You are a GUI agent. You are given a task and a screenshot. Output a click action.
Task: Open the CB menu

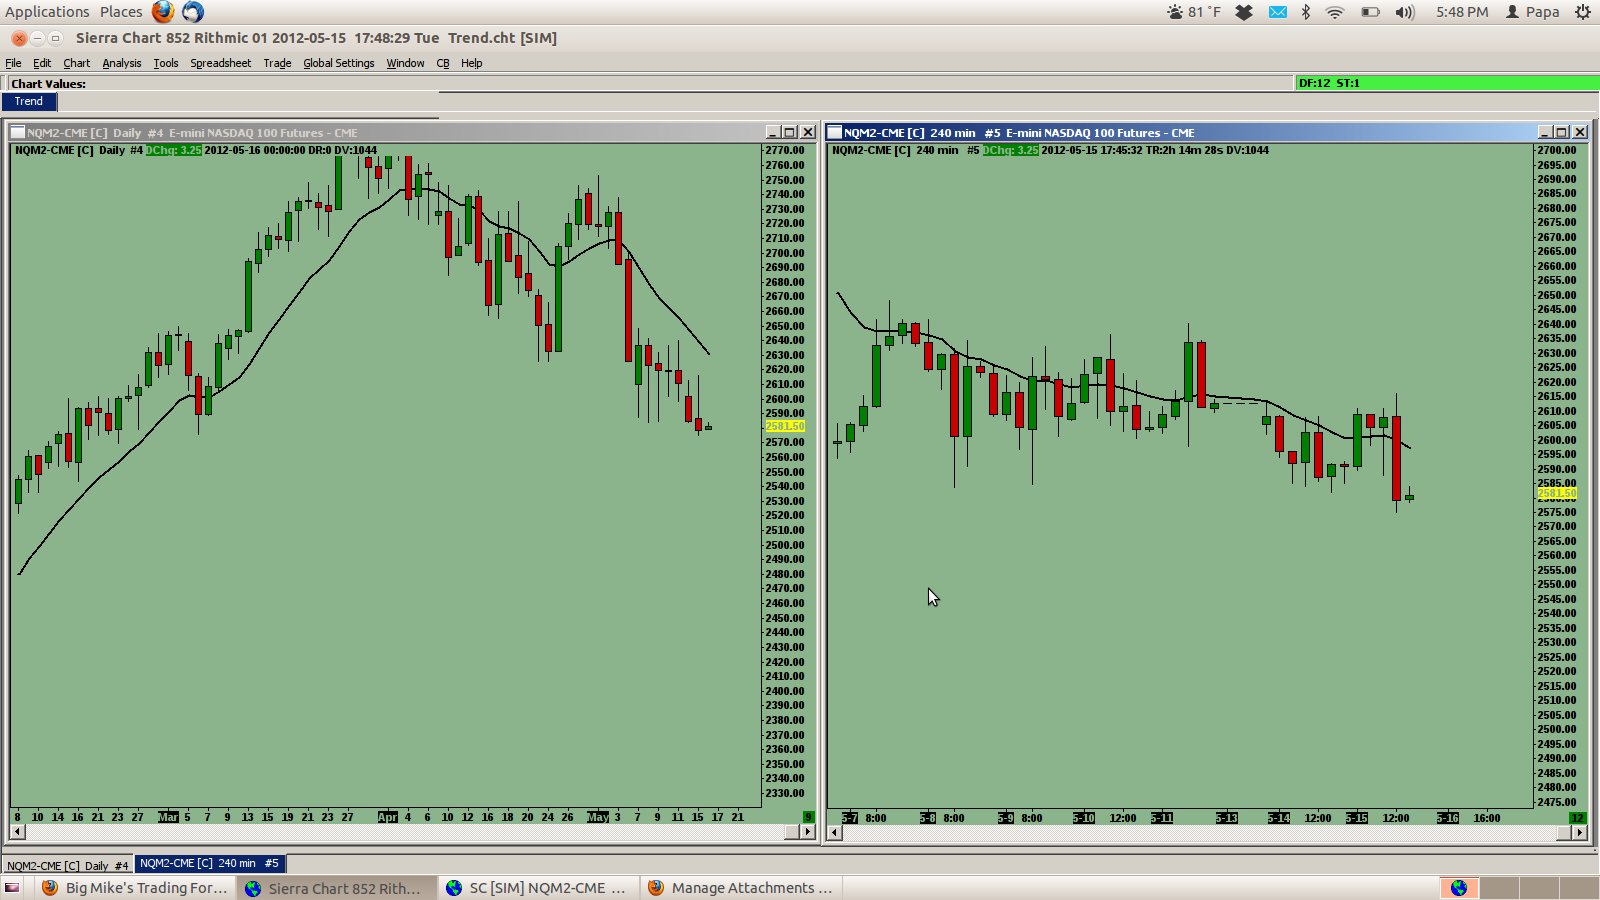pos(443,63)
